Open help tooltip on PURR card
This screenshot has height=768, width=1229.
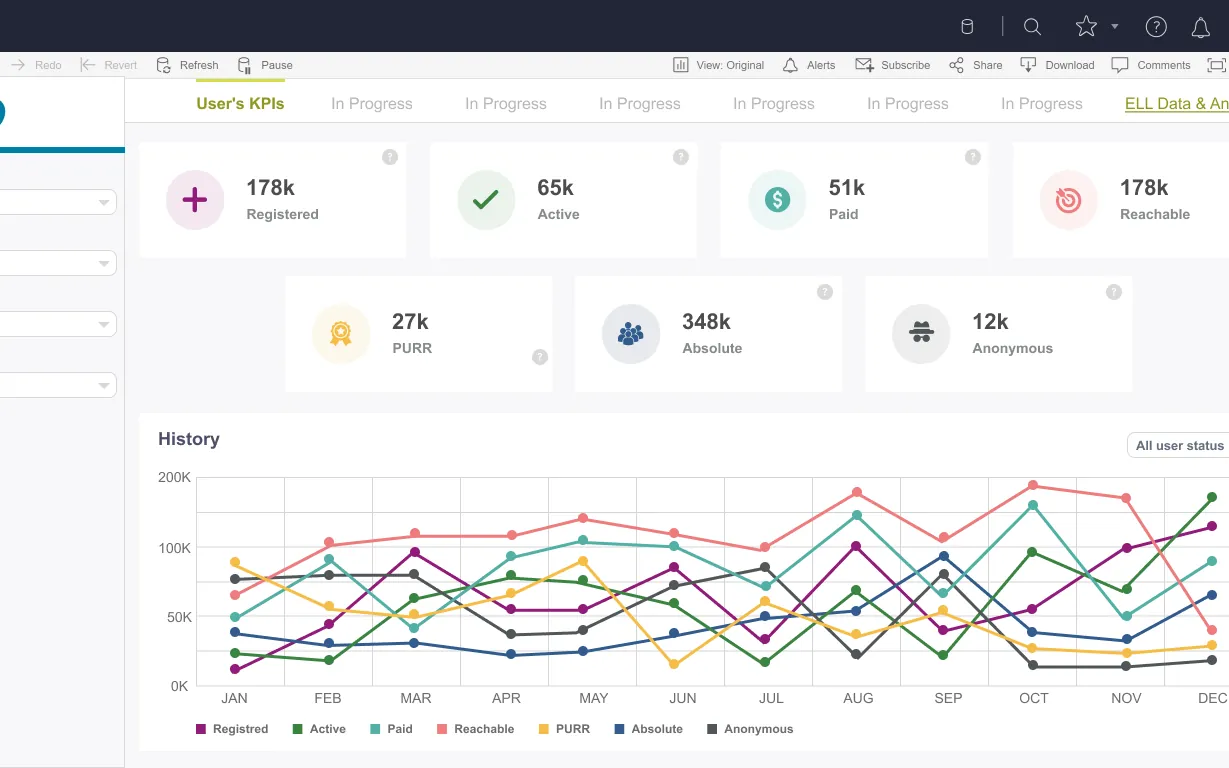pyautogui.click(x=540, y=357)
